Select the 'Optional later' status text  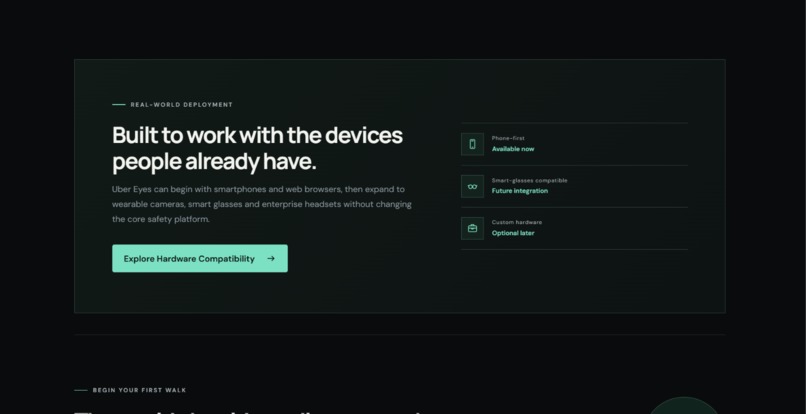pyautogui.click(x=513, y=233)
